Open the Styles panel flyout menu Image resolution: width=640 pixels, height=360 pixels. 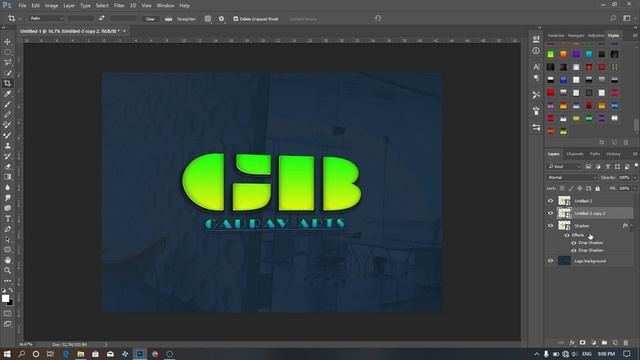pyautogui.click(x=635, y=36)
